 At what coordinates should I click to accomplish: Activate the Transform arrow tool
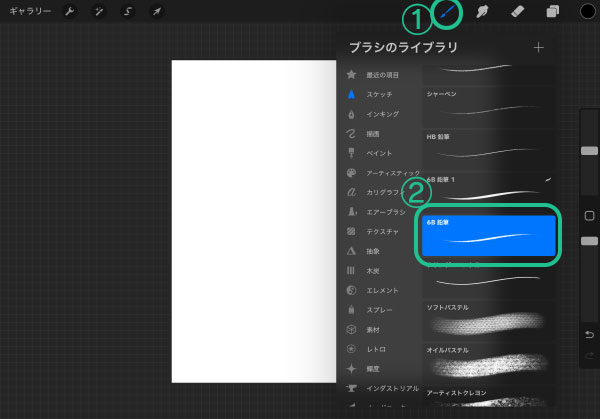(x=157, y=11)
